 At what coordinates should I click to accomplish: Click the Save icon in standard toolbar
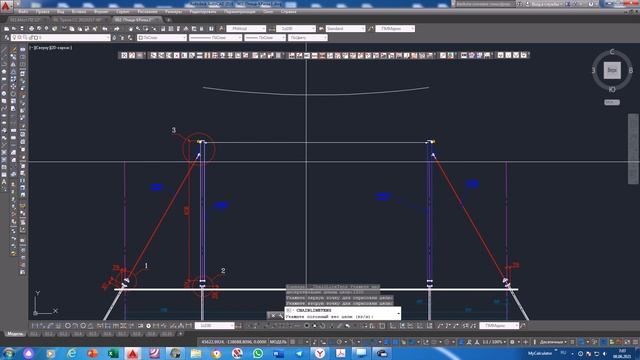click(x=22, y=29)
